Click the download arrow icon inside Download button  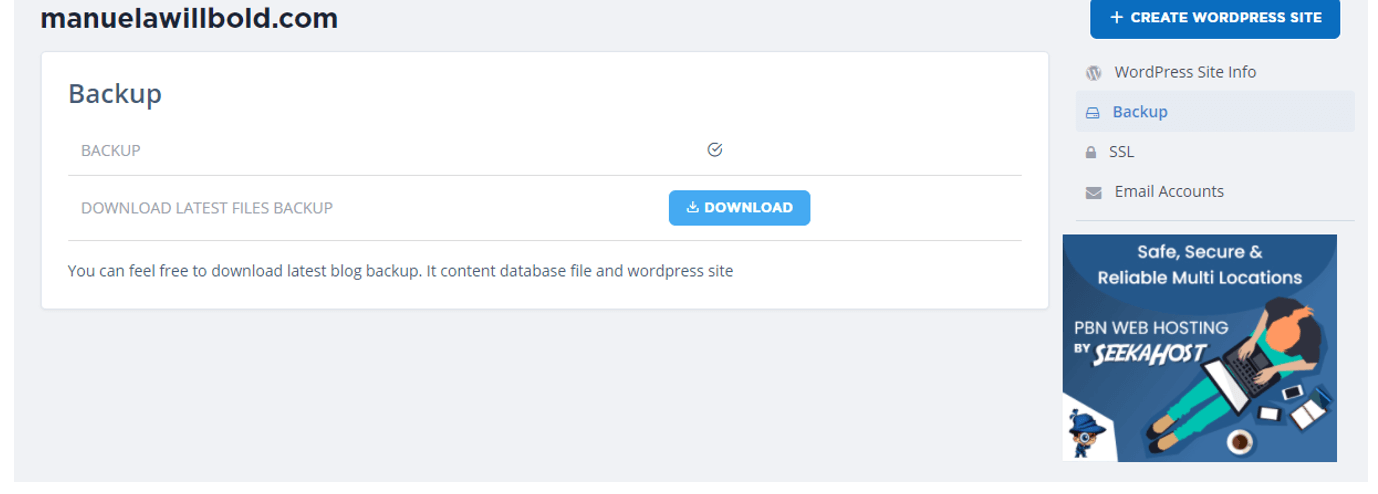tap(692, 208)
